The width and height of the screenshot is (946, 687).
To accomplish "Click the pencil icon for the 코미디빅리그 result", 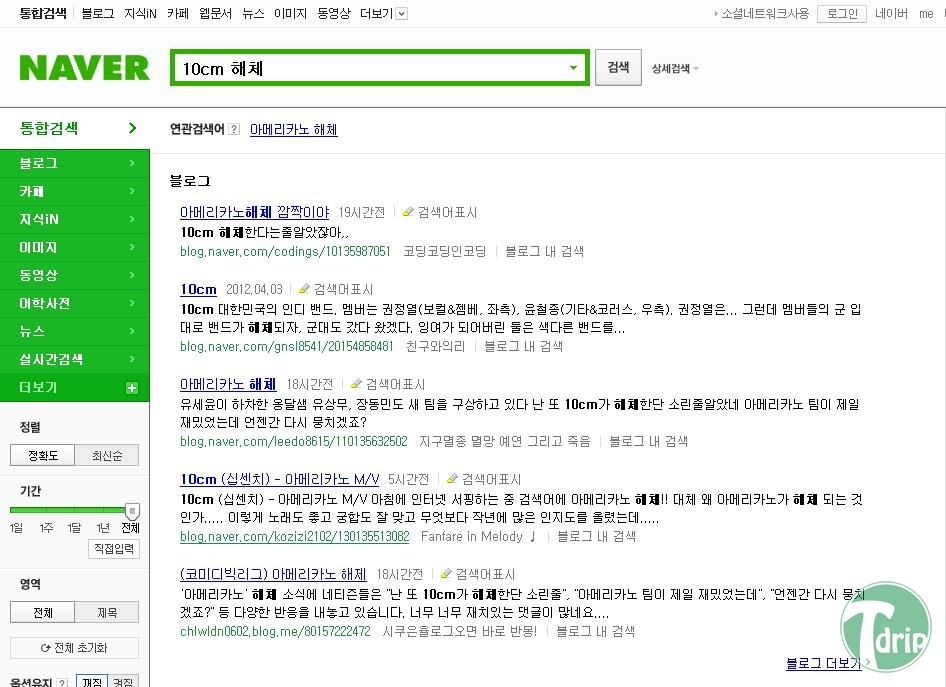I will 446,574.
